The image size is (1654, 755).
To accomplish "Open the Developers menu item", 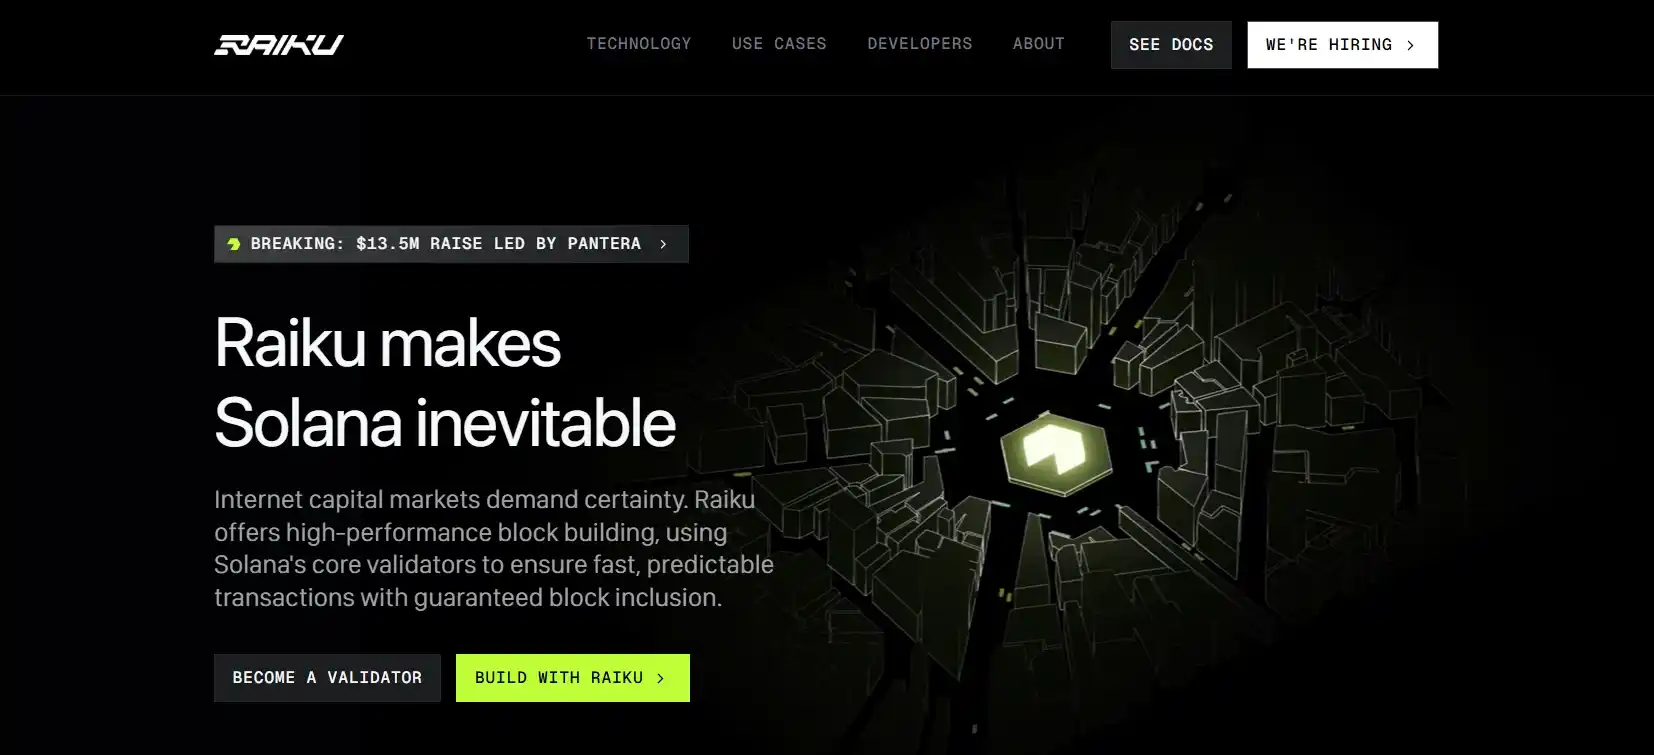I will (x=920, y=44).
